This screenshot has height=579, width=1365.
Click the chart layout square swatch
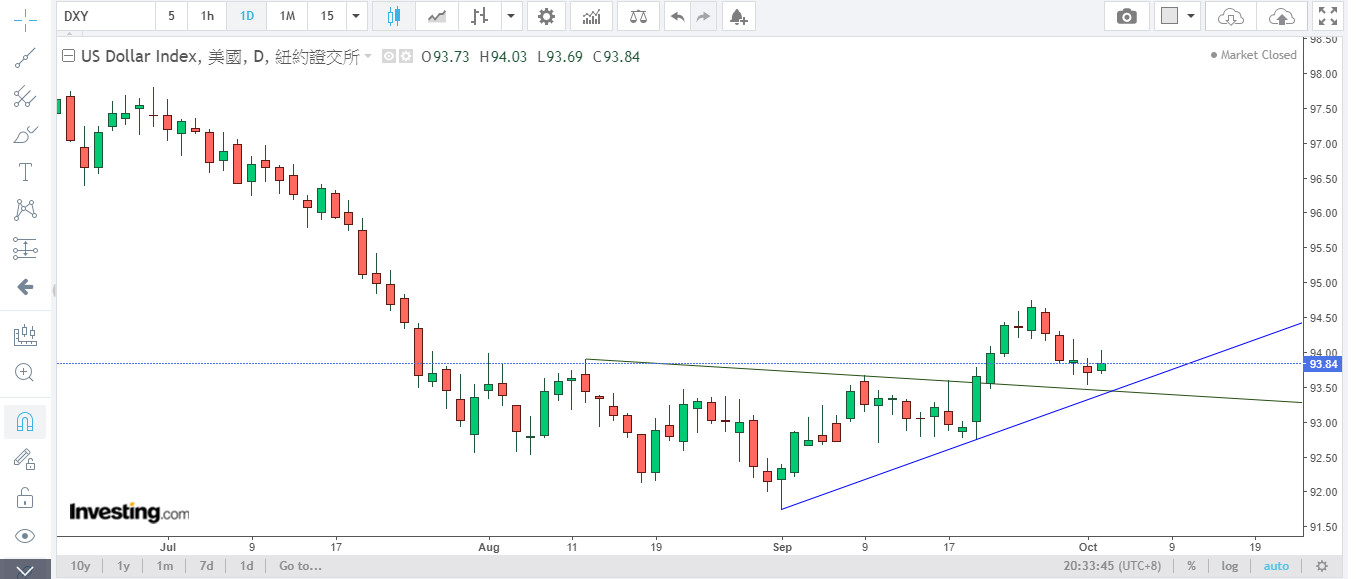(x=1169, y=16)
